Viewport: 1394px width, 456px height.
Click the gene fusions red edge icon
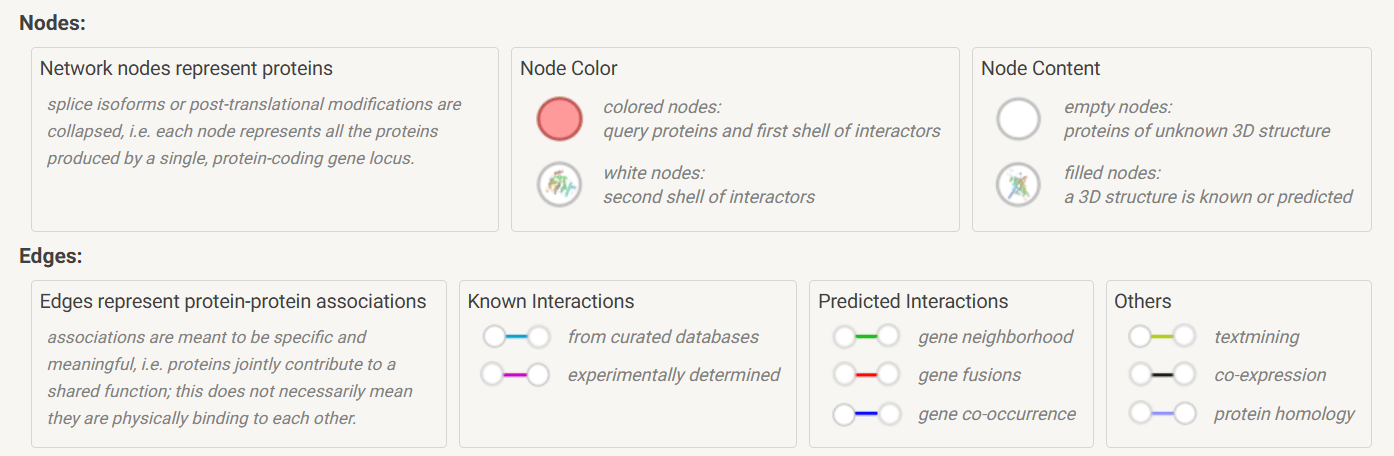coord(866,375)
